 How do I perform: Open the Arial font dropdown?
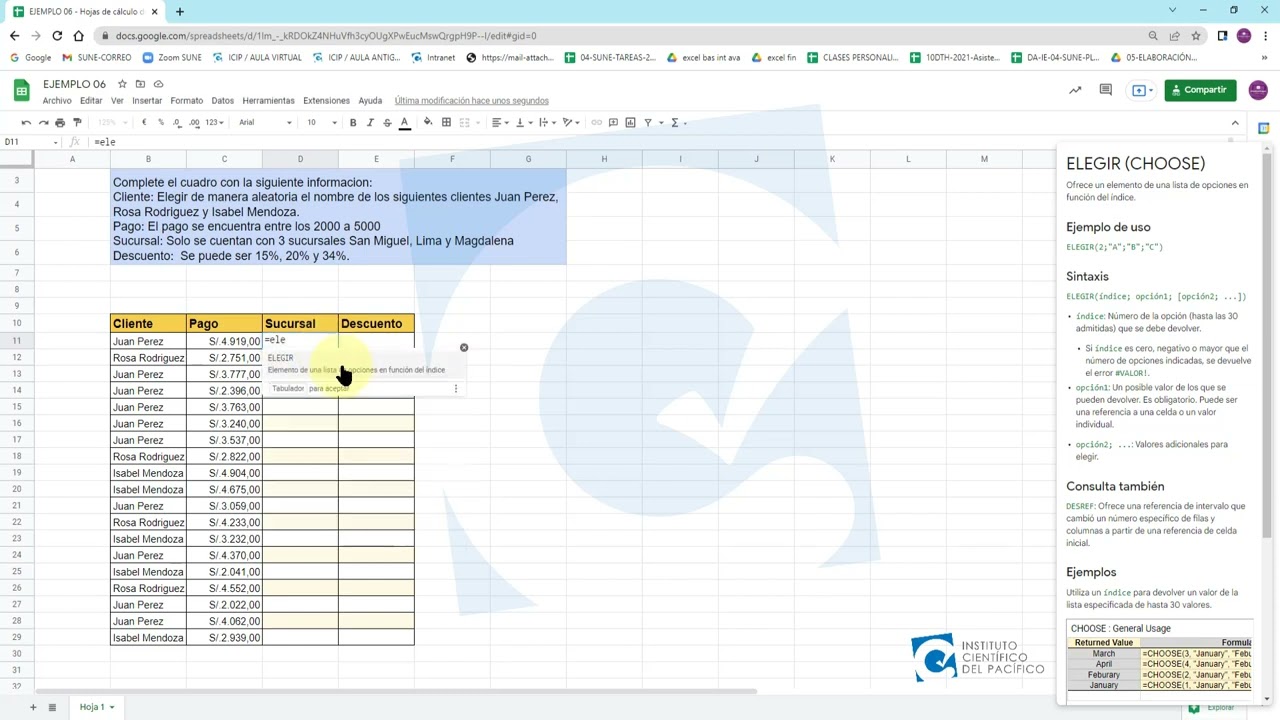(265, 123)
